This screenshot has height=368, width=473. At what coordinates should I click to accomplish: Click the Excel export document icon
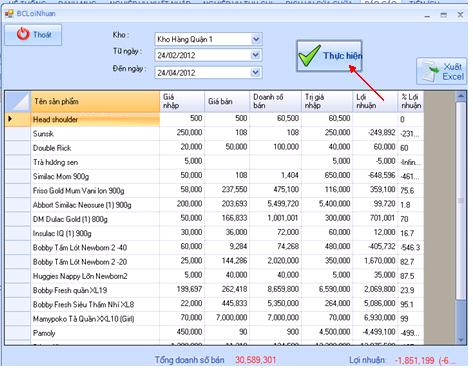click(x=430, y=71)
